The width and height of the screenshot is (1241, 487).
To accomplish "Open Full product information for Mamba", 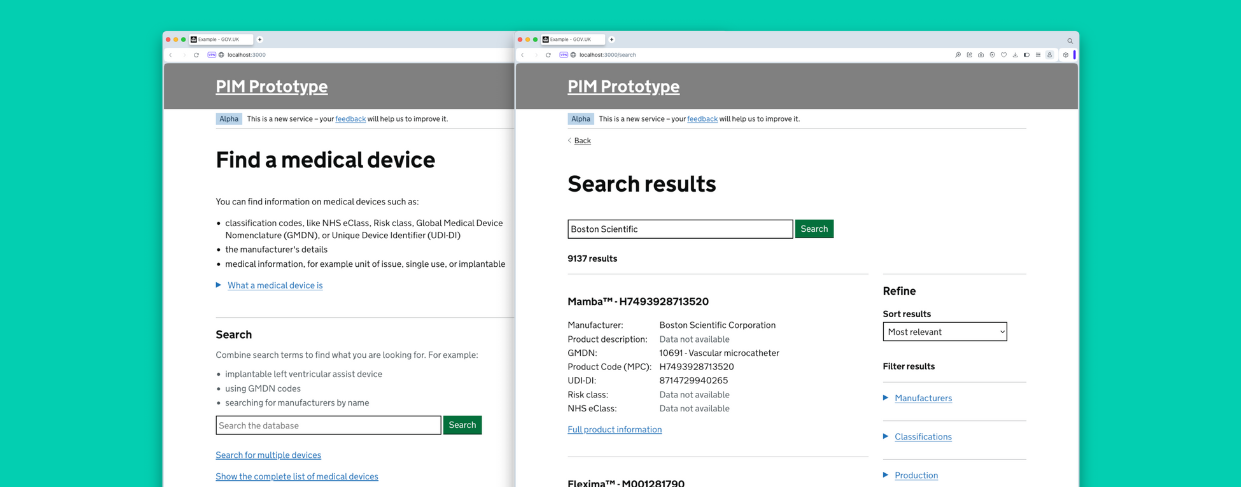I will point(615,430).
